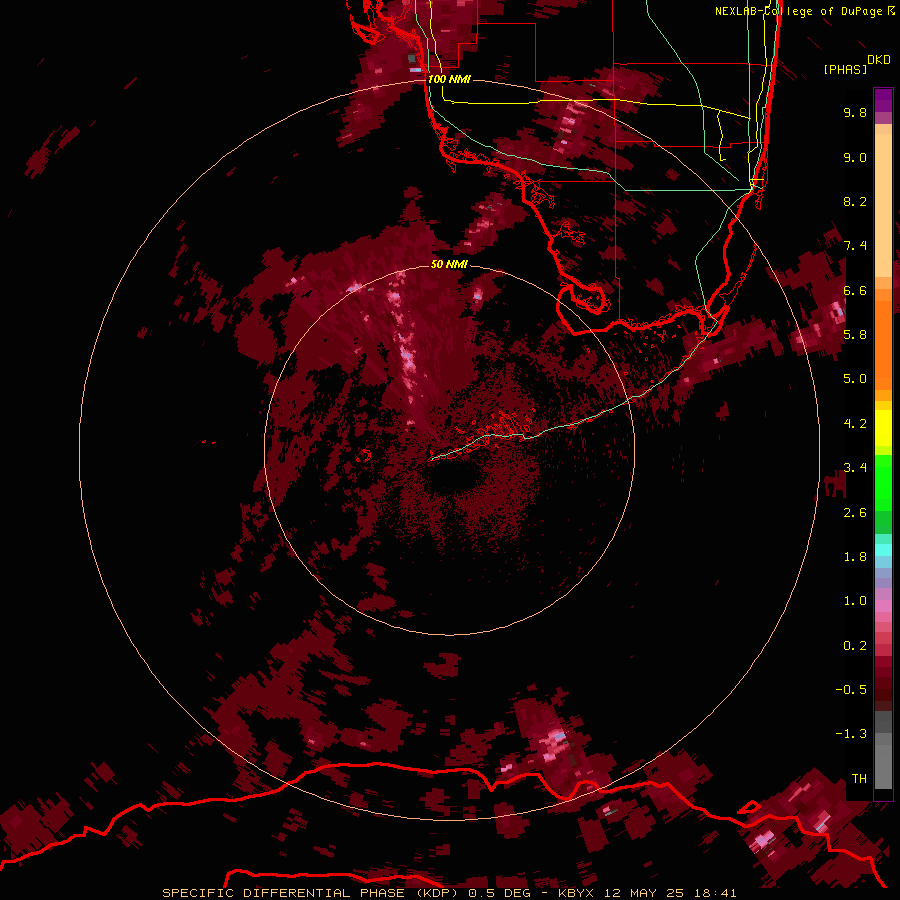Pick the bright green band on the color bar
900x900 pixels.
pos(883,483)
